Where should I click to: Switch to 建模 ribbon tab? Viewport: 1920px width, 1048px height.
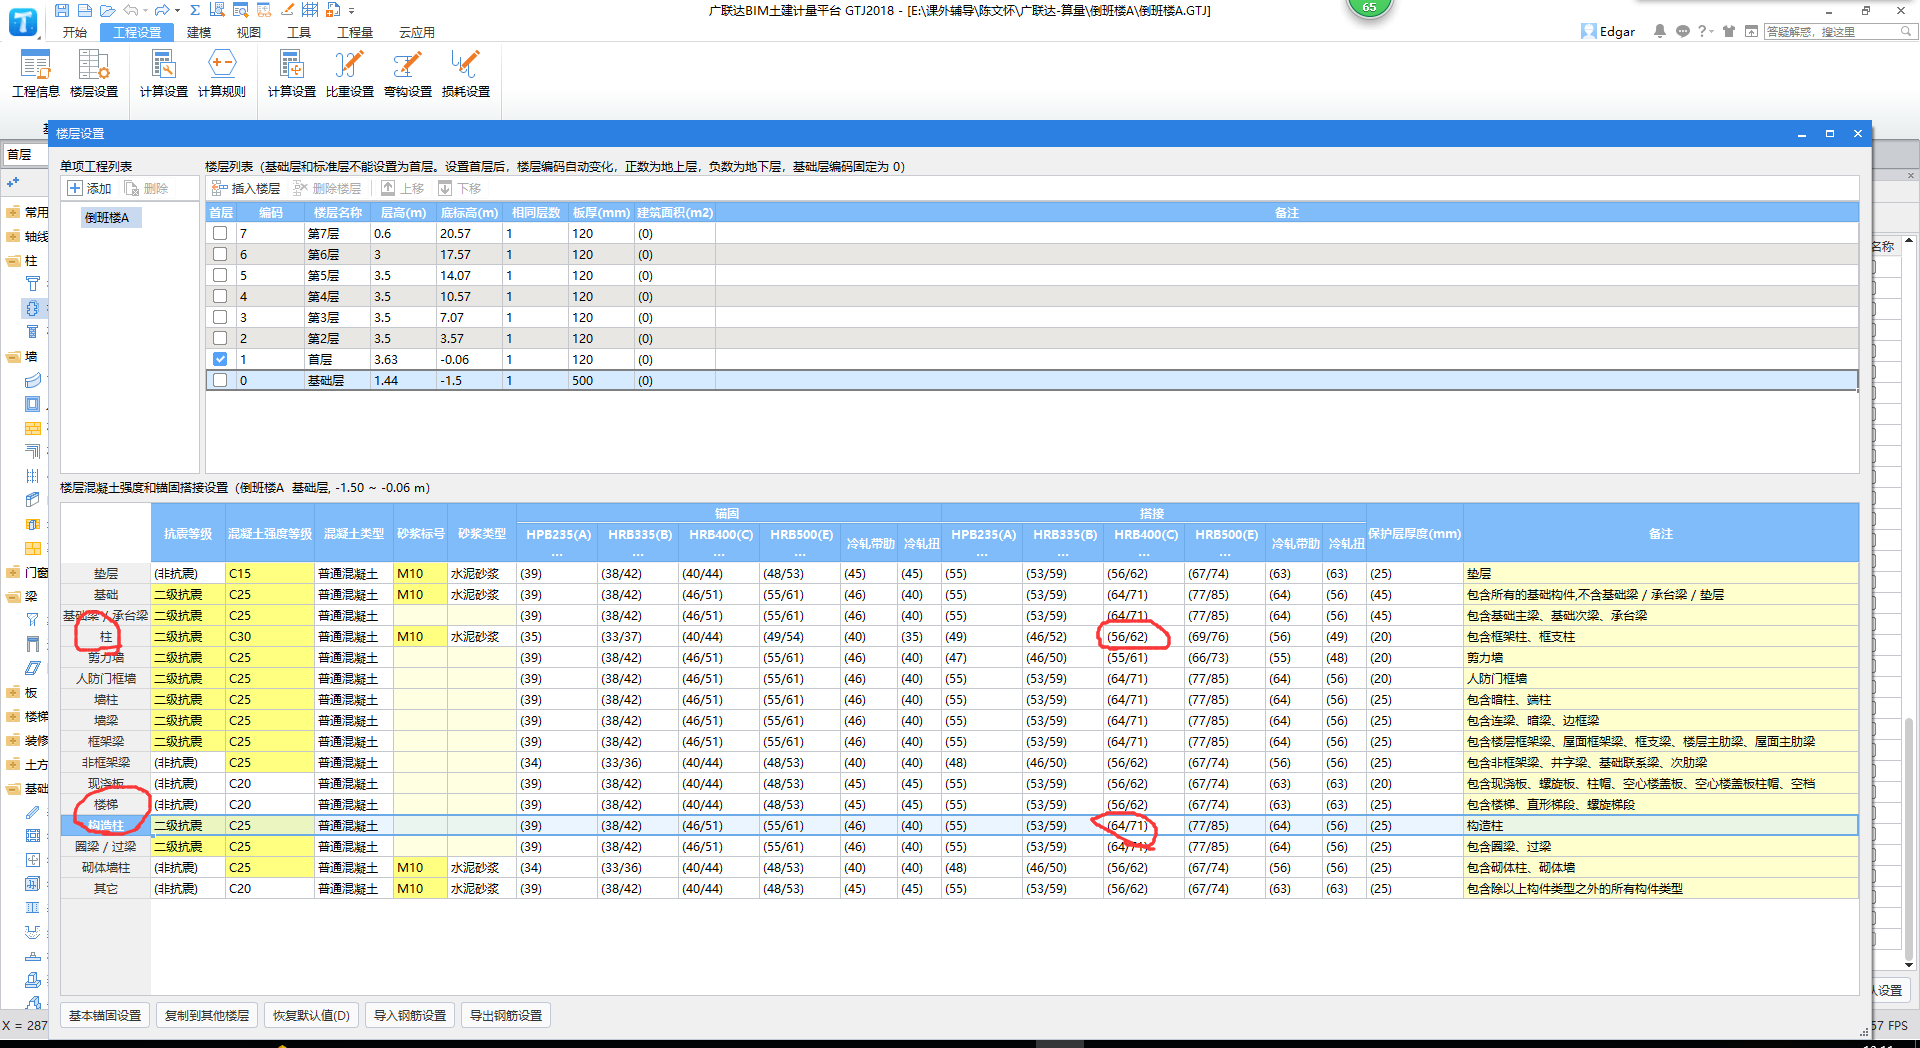[x=199, y=33]
